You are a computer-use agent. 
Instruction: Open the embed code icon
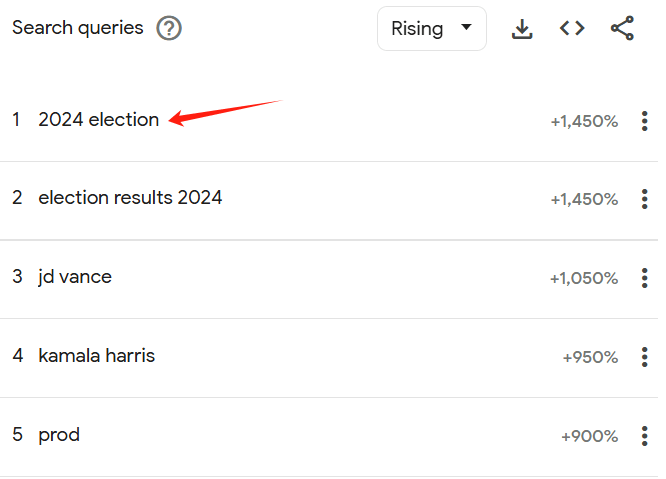click(x=572, y=28)
